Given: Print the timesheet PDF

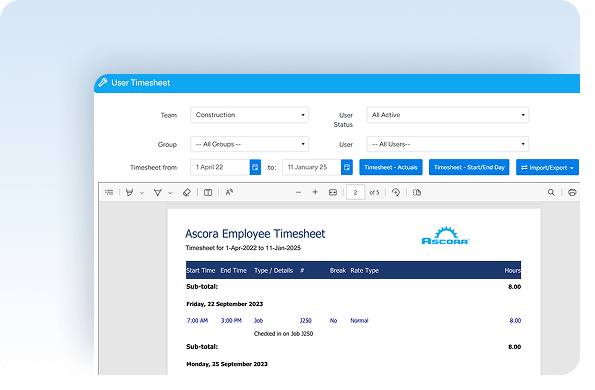Looking at the screenshot, I should tap(572, 192).
